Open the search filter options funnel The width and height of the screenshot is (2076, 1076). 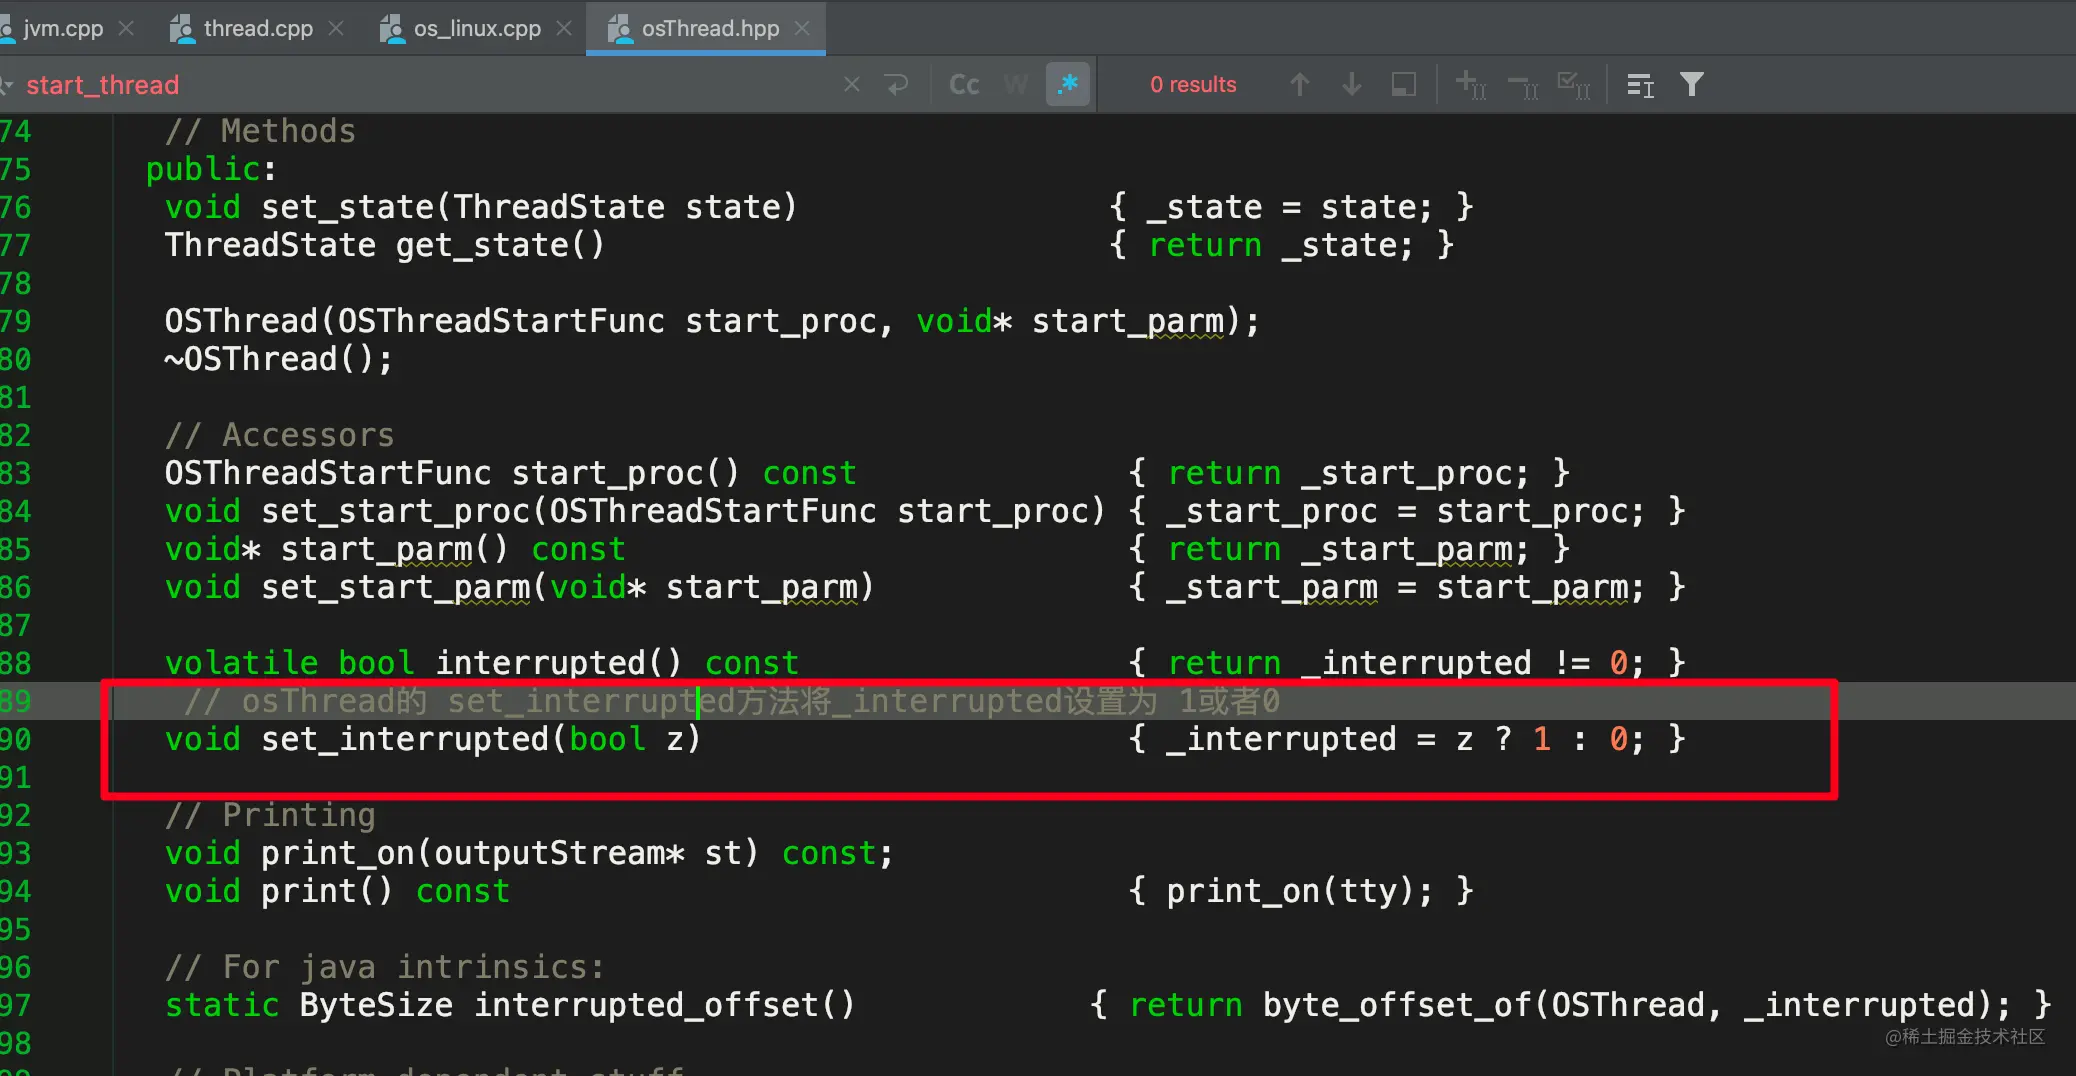pos(1691,85)
